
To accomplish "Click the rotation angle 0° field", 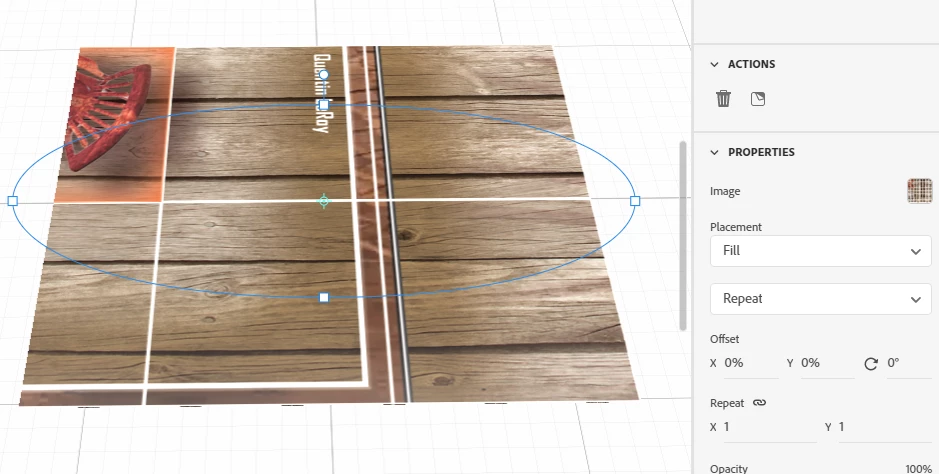I will (x=908, y=363).
